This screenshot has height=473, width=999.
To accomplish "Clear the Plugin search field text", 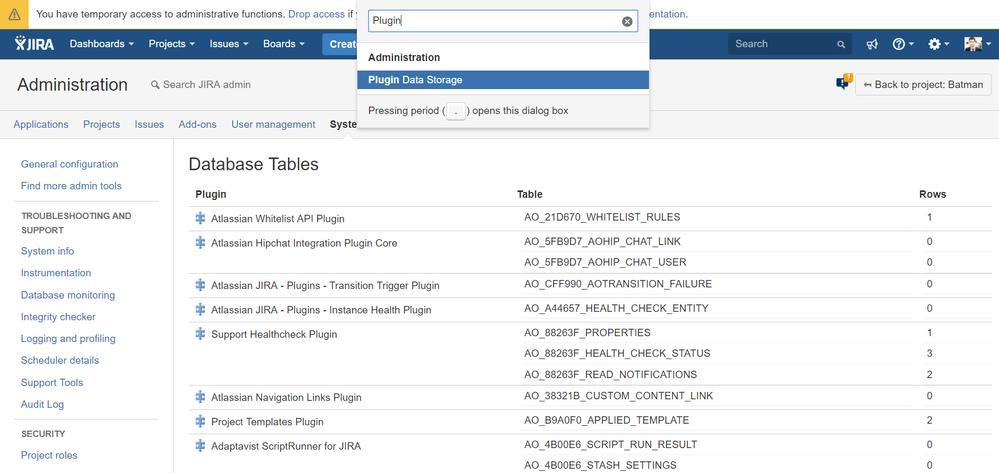I will pos(627,21).
